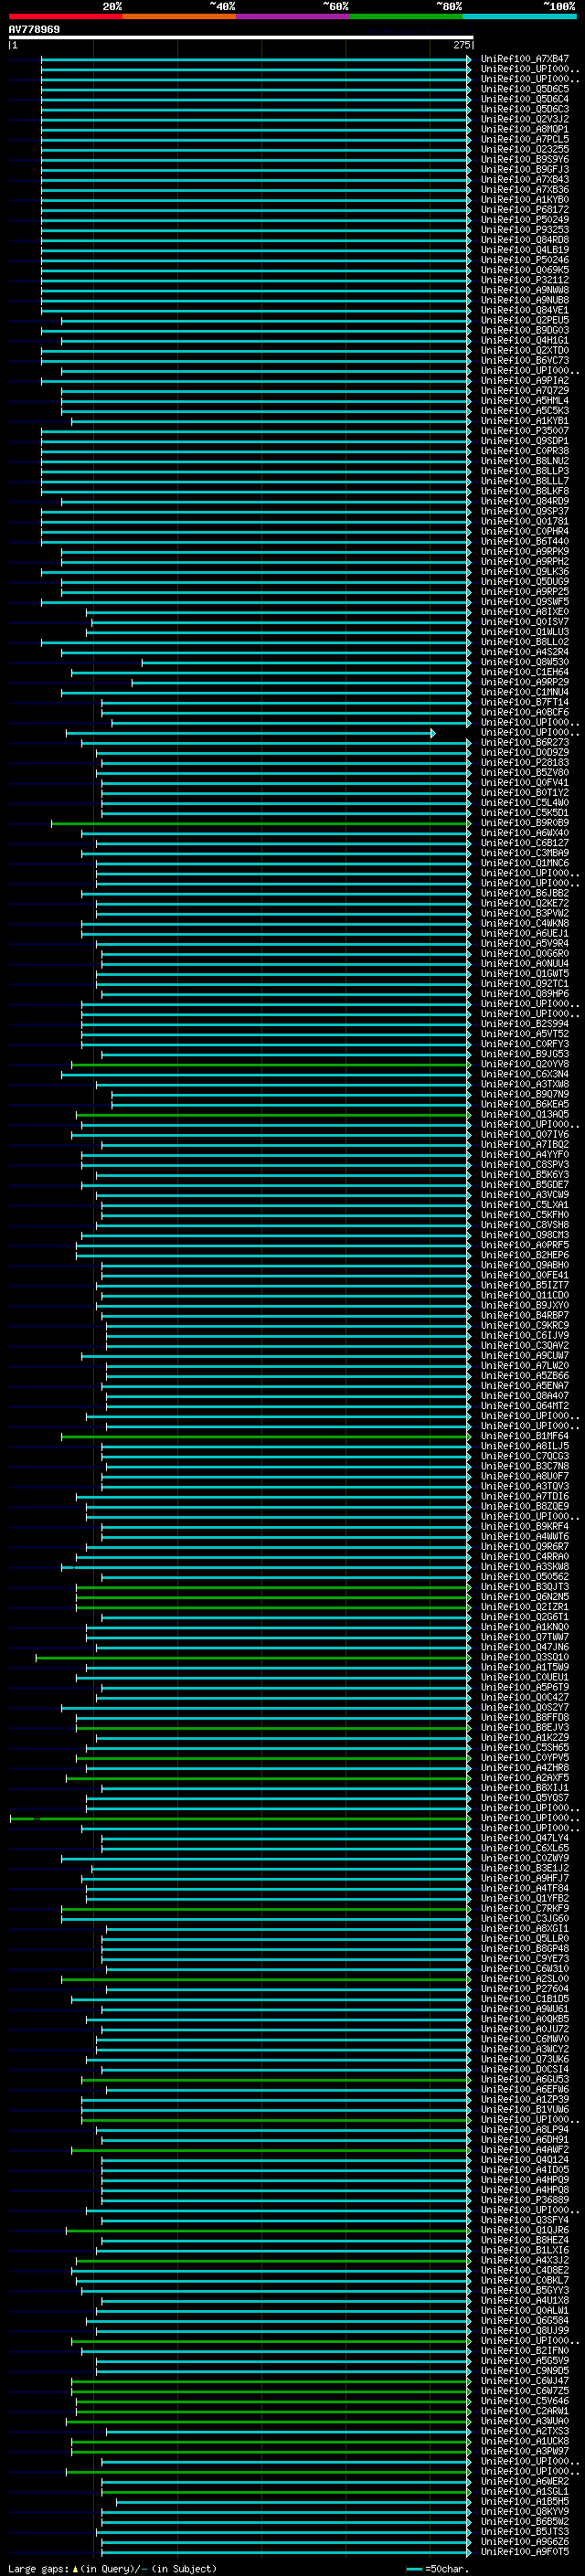Open hit UniRef100_A8MQP1

click(x=524, y=129)
